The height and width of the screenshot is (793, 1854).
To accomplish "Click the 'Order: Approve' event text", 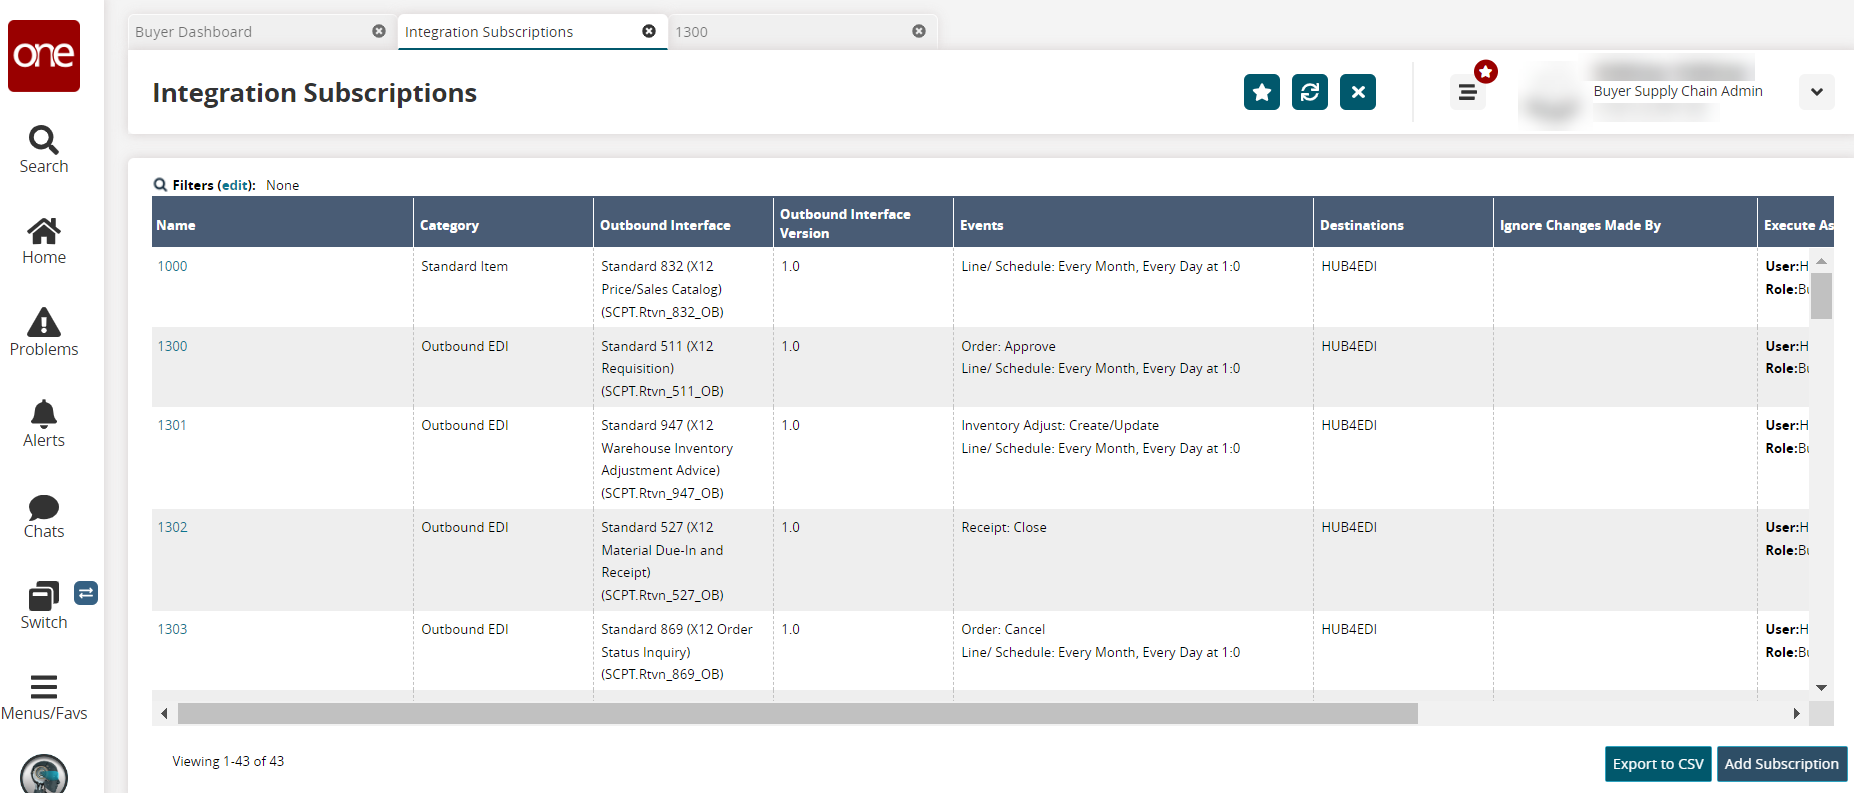I will 1008,346.
